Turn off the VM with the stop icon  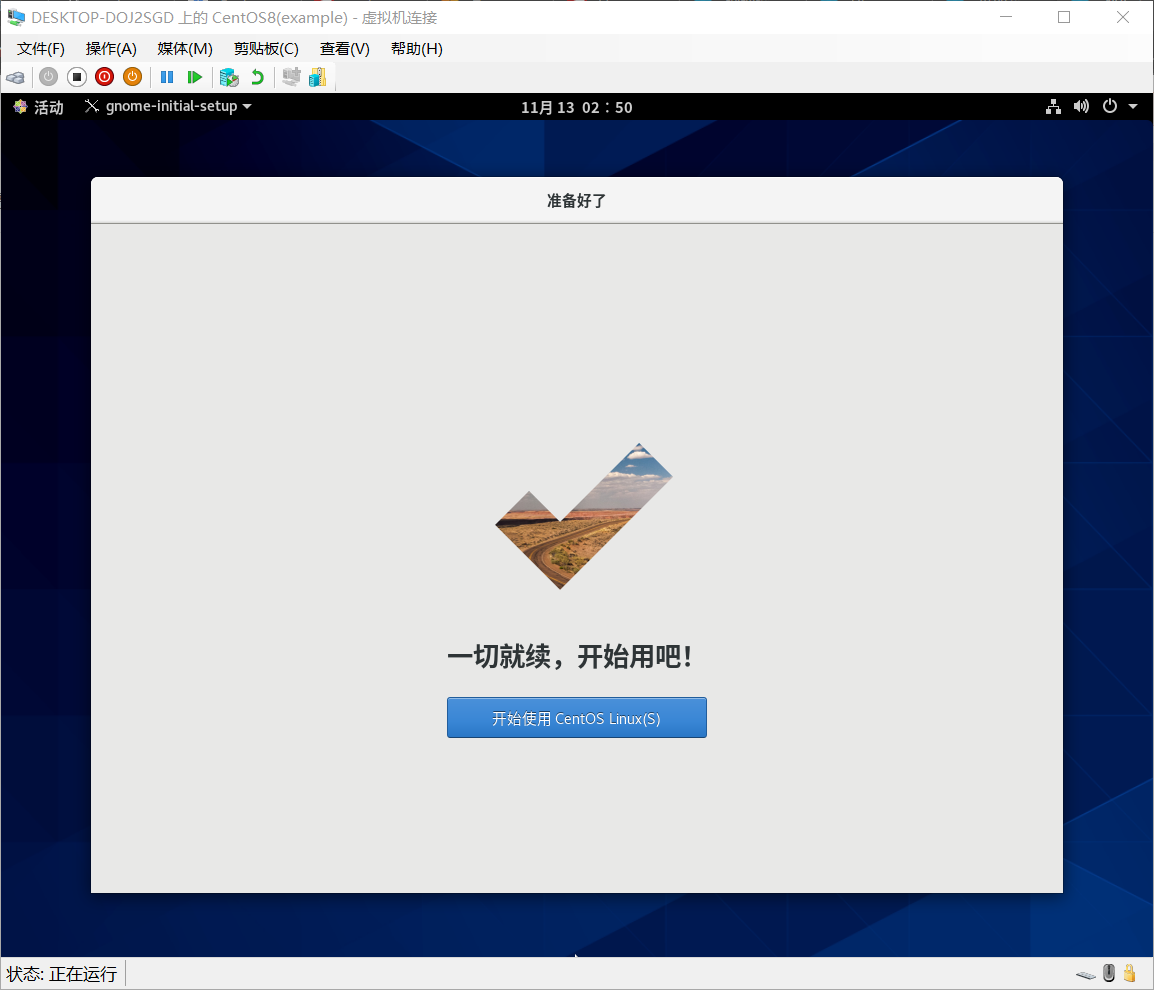click(77, 77)
